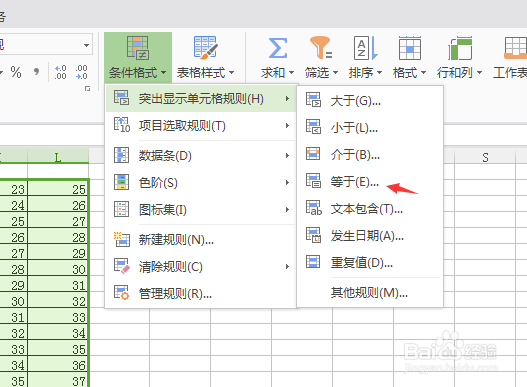Click the 项目选取规则 top-10 icon
The image size is (527, 387).
(122, 125)
